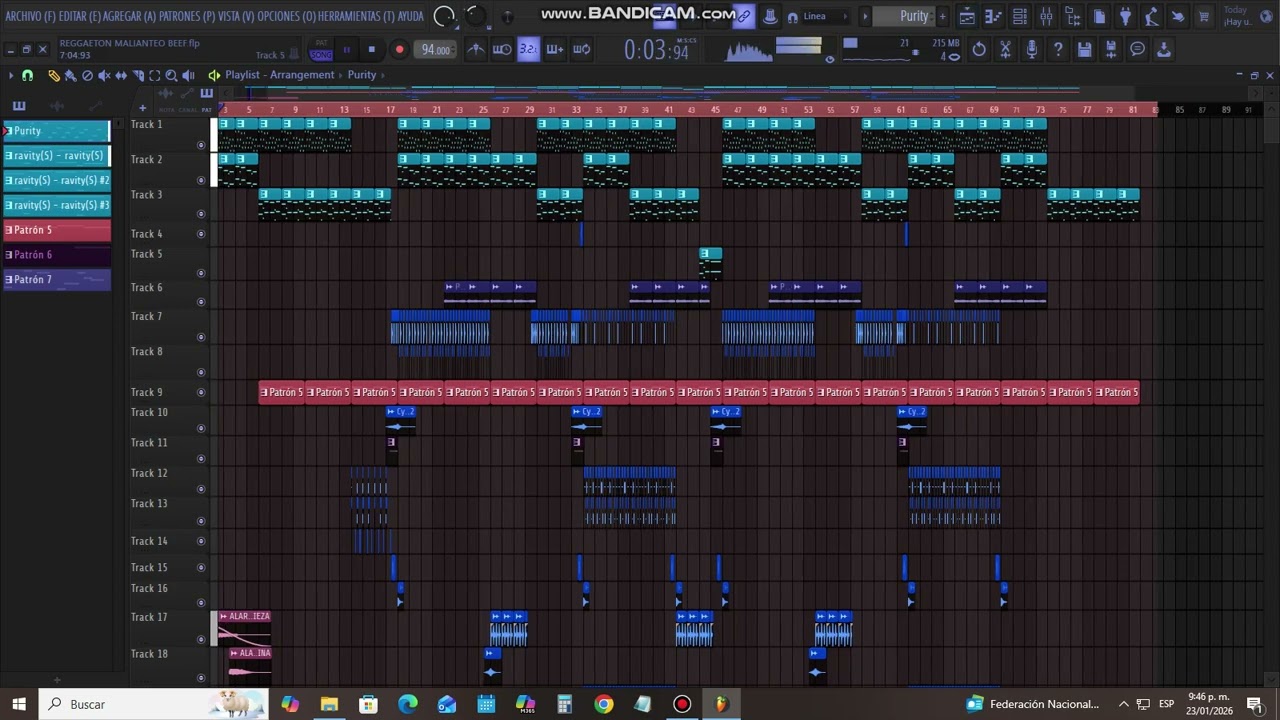Toggle tempo tapper icon

click(x=1151, y=16)
